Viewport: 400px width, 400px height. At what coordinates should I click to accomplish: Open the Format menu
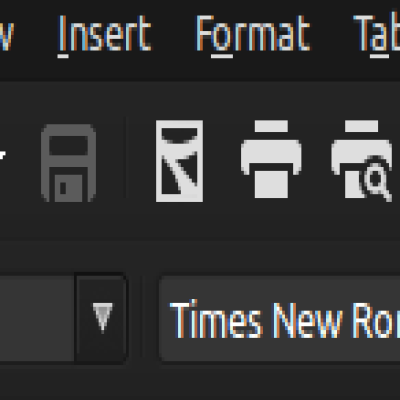253,33
